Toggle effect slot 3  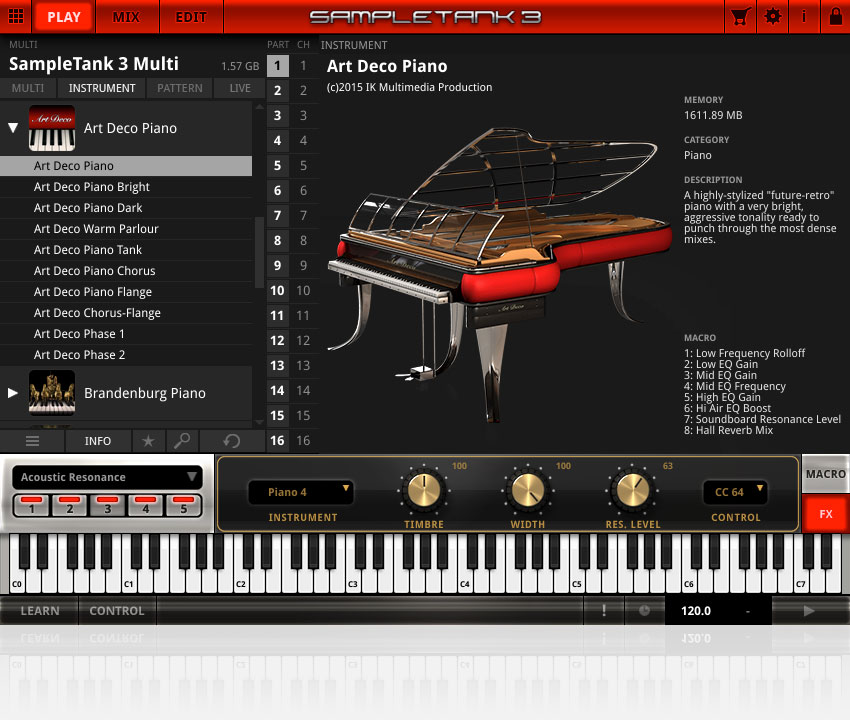point(107,505)
